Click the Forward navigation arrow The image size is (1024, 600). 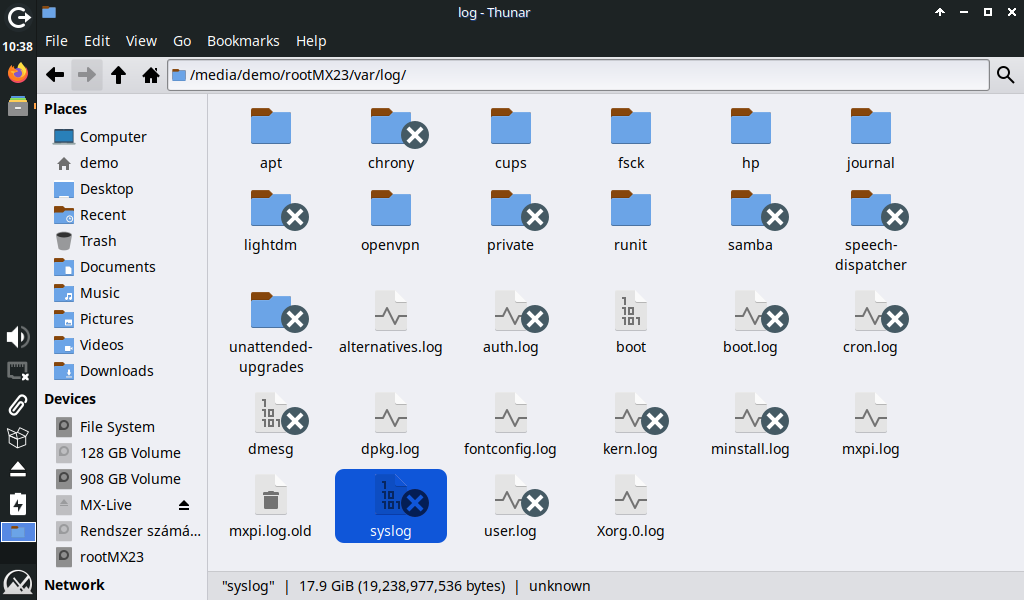pyautogui.click(x=87, y=75)
